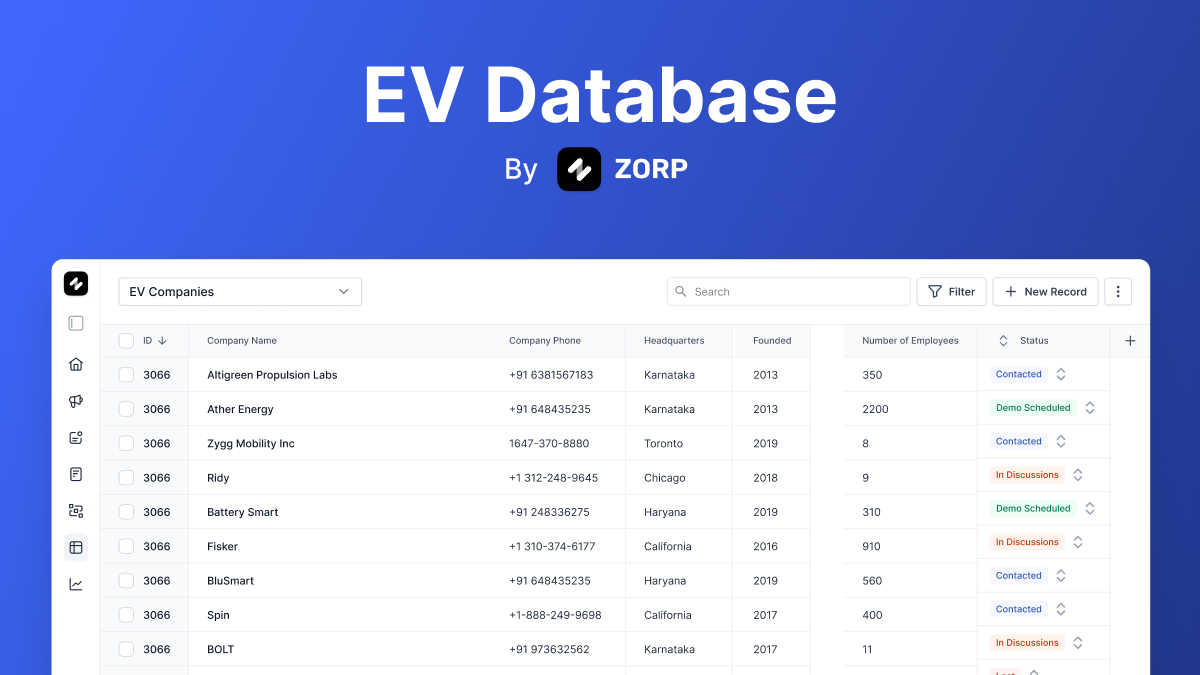This screenshot has height=675, width=1200.
Task: Open the EV Companies table dropdown
Action: pyautogui.click(x=240, y=291)
